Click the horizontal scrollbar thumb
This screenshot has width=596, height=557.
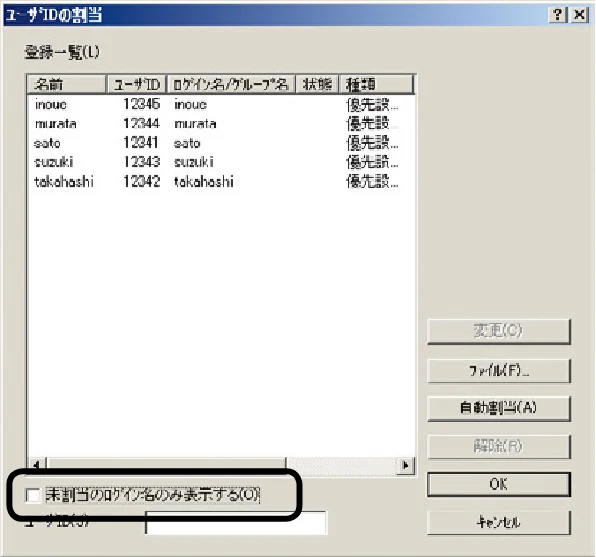coord(166,465)
